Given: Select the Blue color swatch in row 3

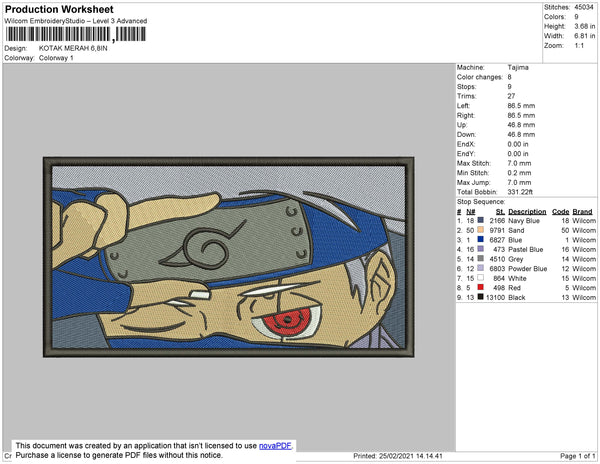Looking at the screenshot, I should point(481,239).
